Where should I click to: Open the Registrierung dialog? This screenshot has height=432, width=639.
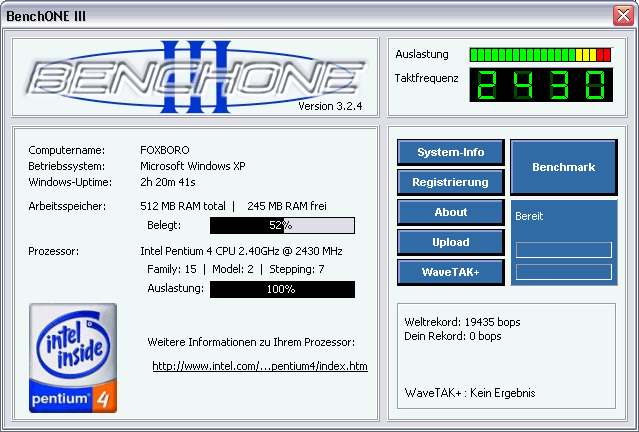click(x=451, y=182)
